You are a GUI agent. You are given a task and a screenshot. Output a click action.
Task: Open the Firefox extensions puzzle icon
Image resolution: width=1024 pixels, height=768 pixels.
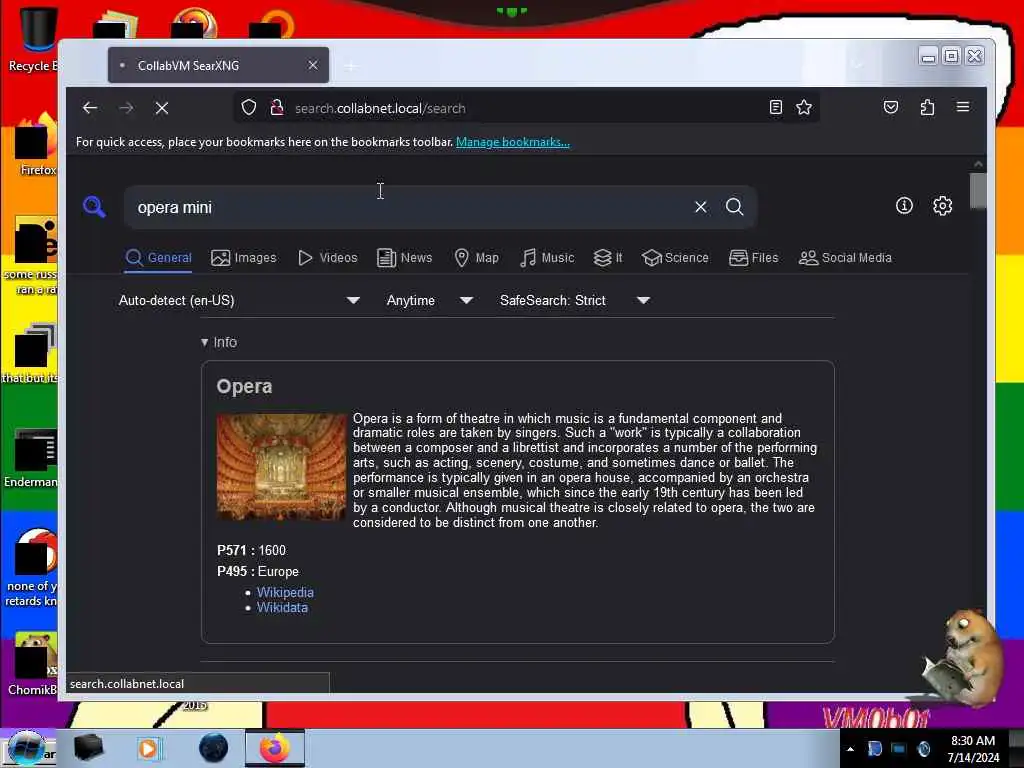[x=927, y=107]
